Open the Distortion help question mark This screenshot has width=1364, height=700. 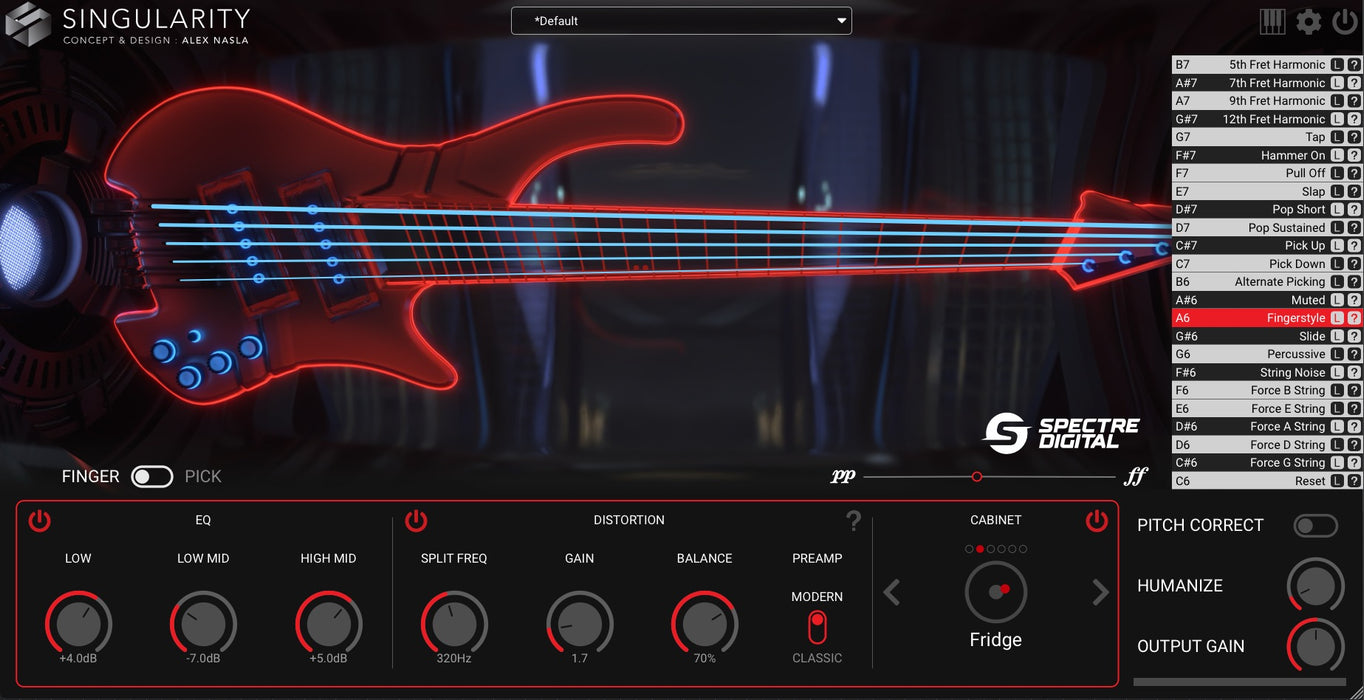[x=854, y=521]
